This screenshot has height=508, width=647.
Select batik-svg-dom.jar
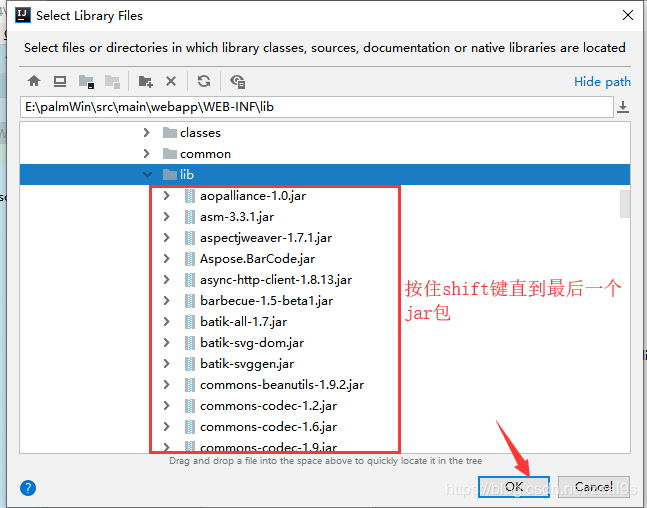point(252,343)
